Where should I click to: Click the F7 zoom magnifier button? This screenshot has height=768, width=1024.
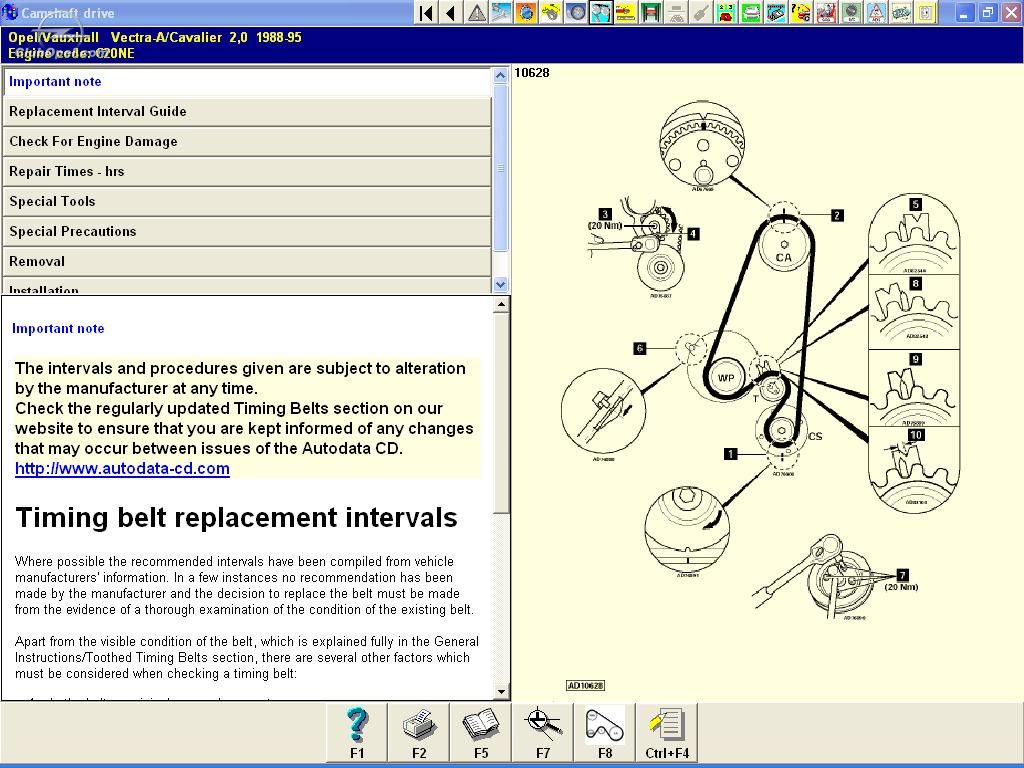pos(543,733)
